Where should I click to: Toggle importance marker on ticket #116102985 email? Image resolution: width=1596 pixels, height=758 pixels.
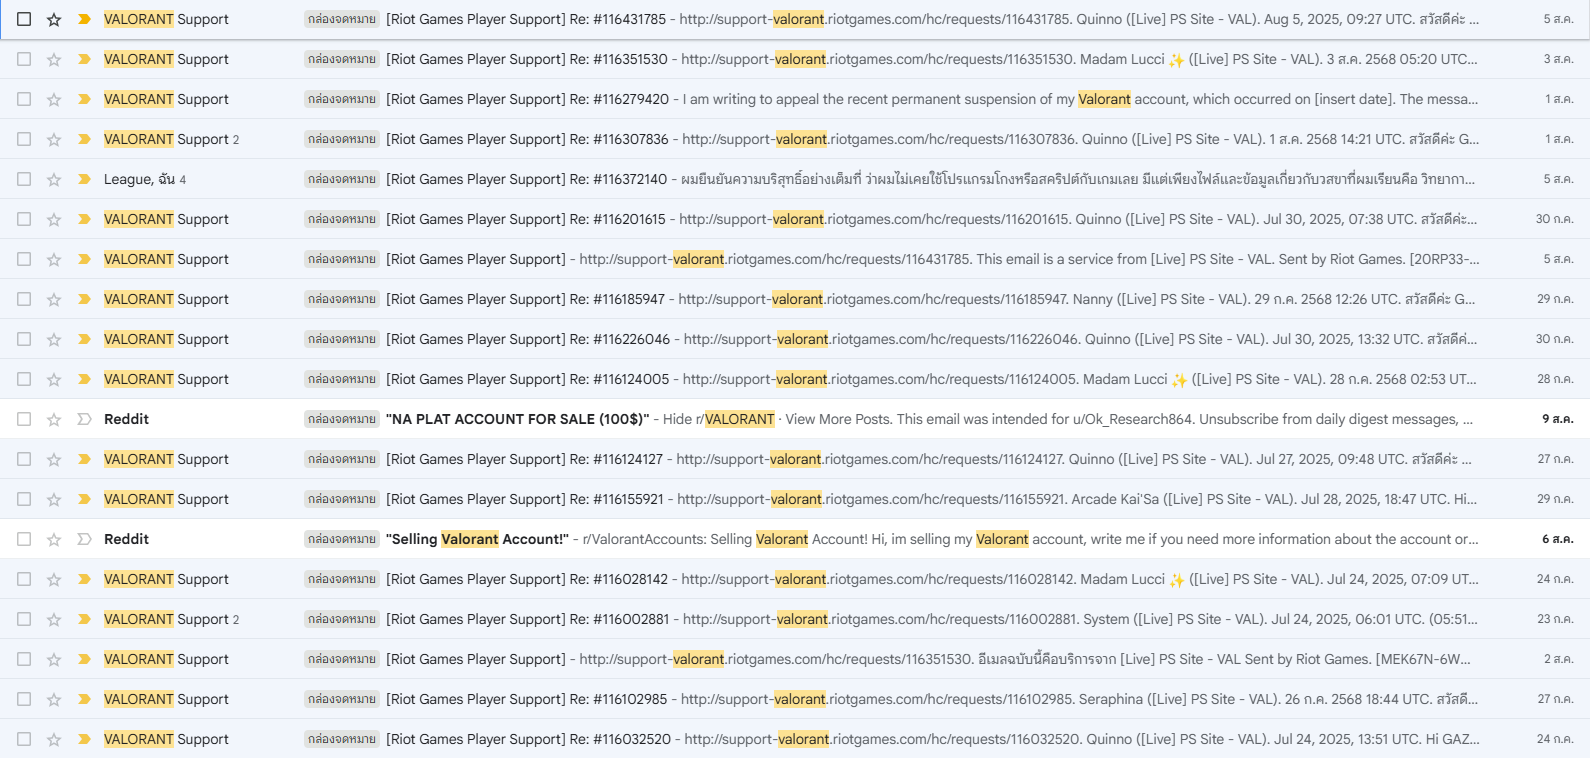pyautogui.click(x=84, y=699)
